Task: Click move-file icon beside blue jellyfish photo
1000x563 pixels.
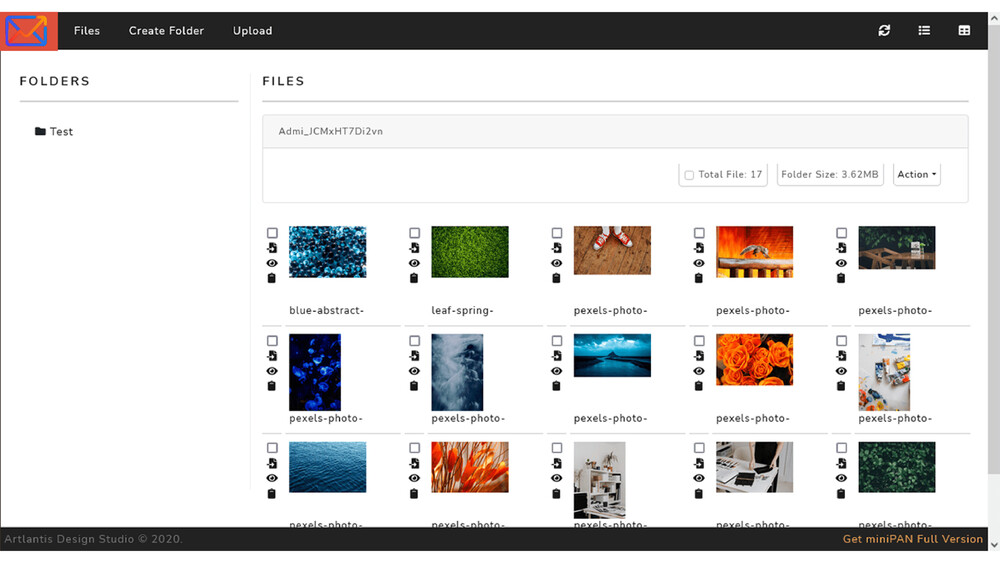Action: point(272,356)
